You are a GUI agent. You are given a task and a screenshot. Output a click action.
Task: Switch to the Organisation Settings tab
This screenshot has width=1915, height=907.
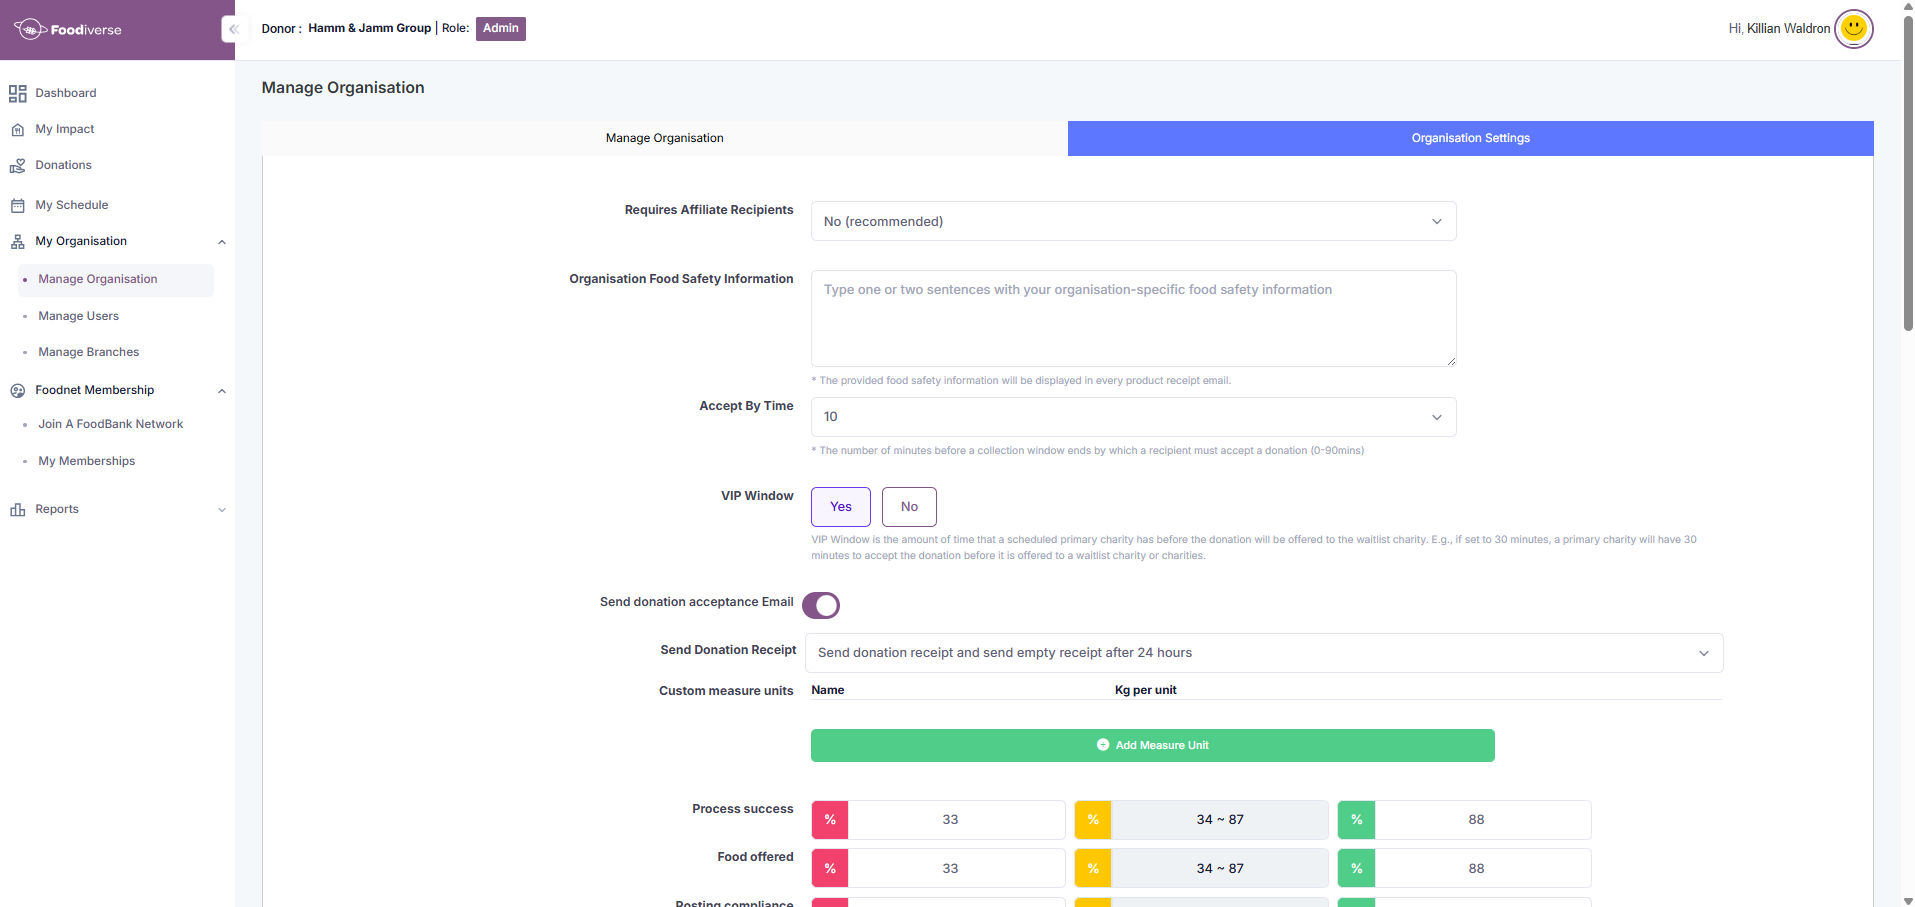pyautogui.click(x=1469, y=139)
